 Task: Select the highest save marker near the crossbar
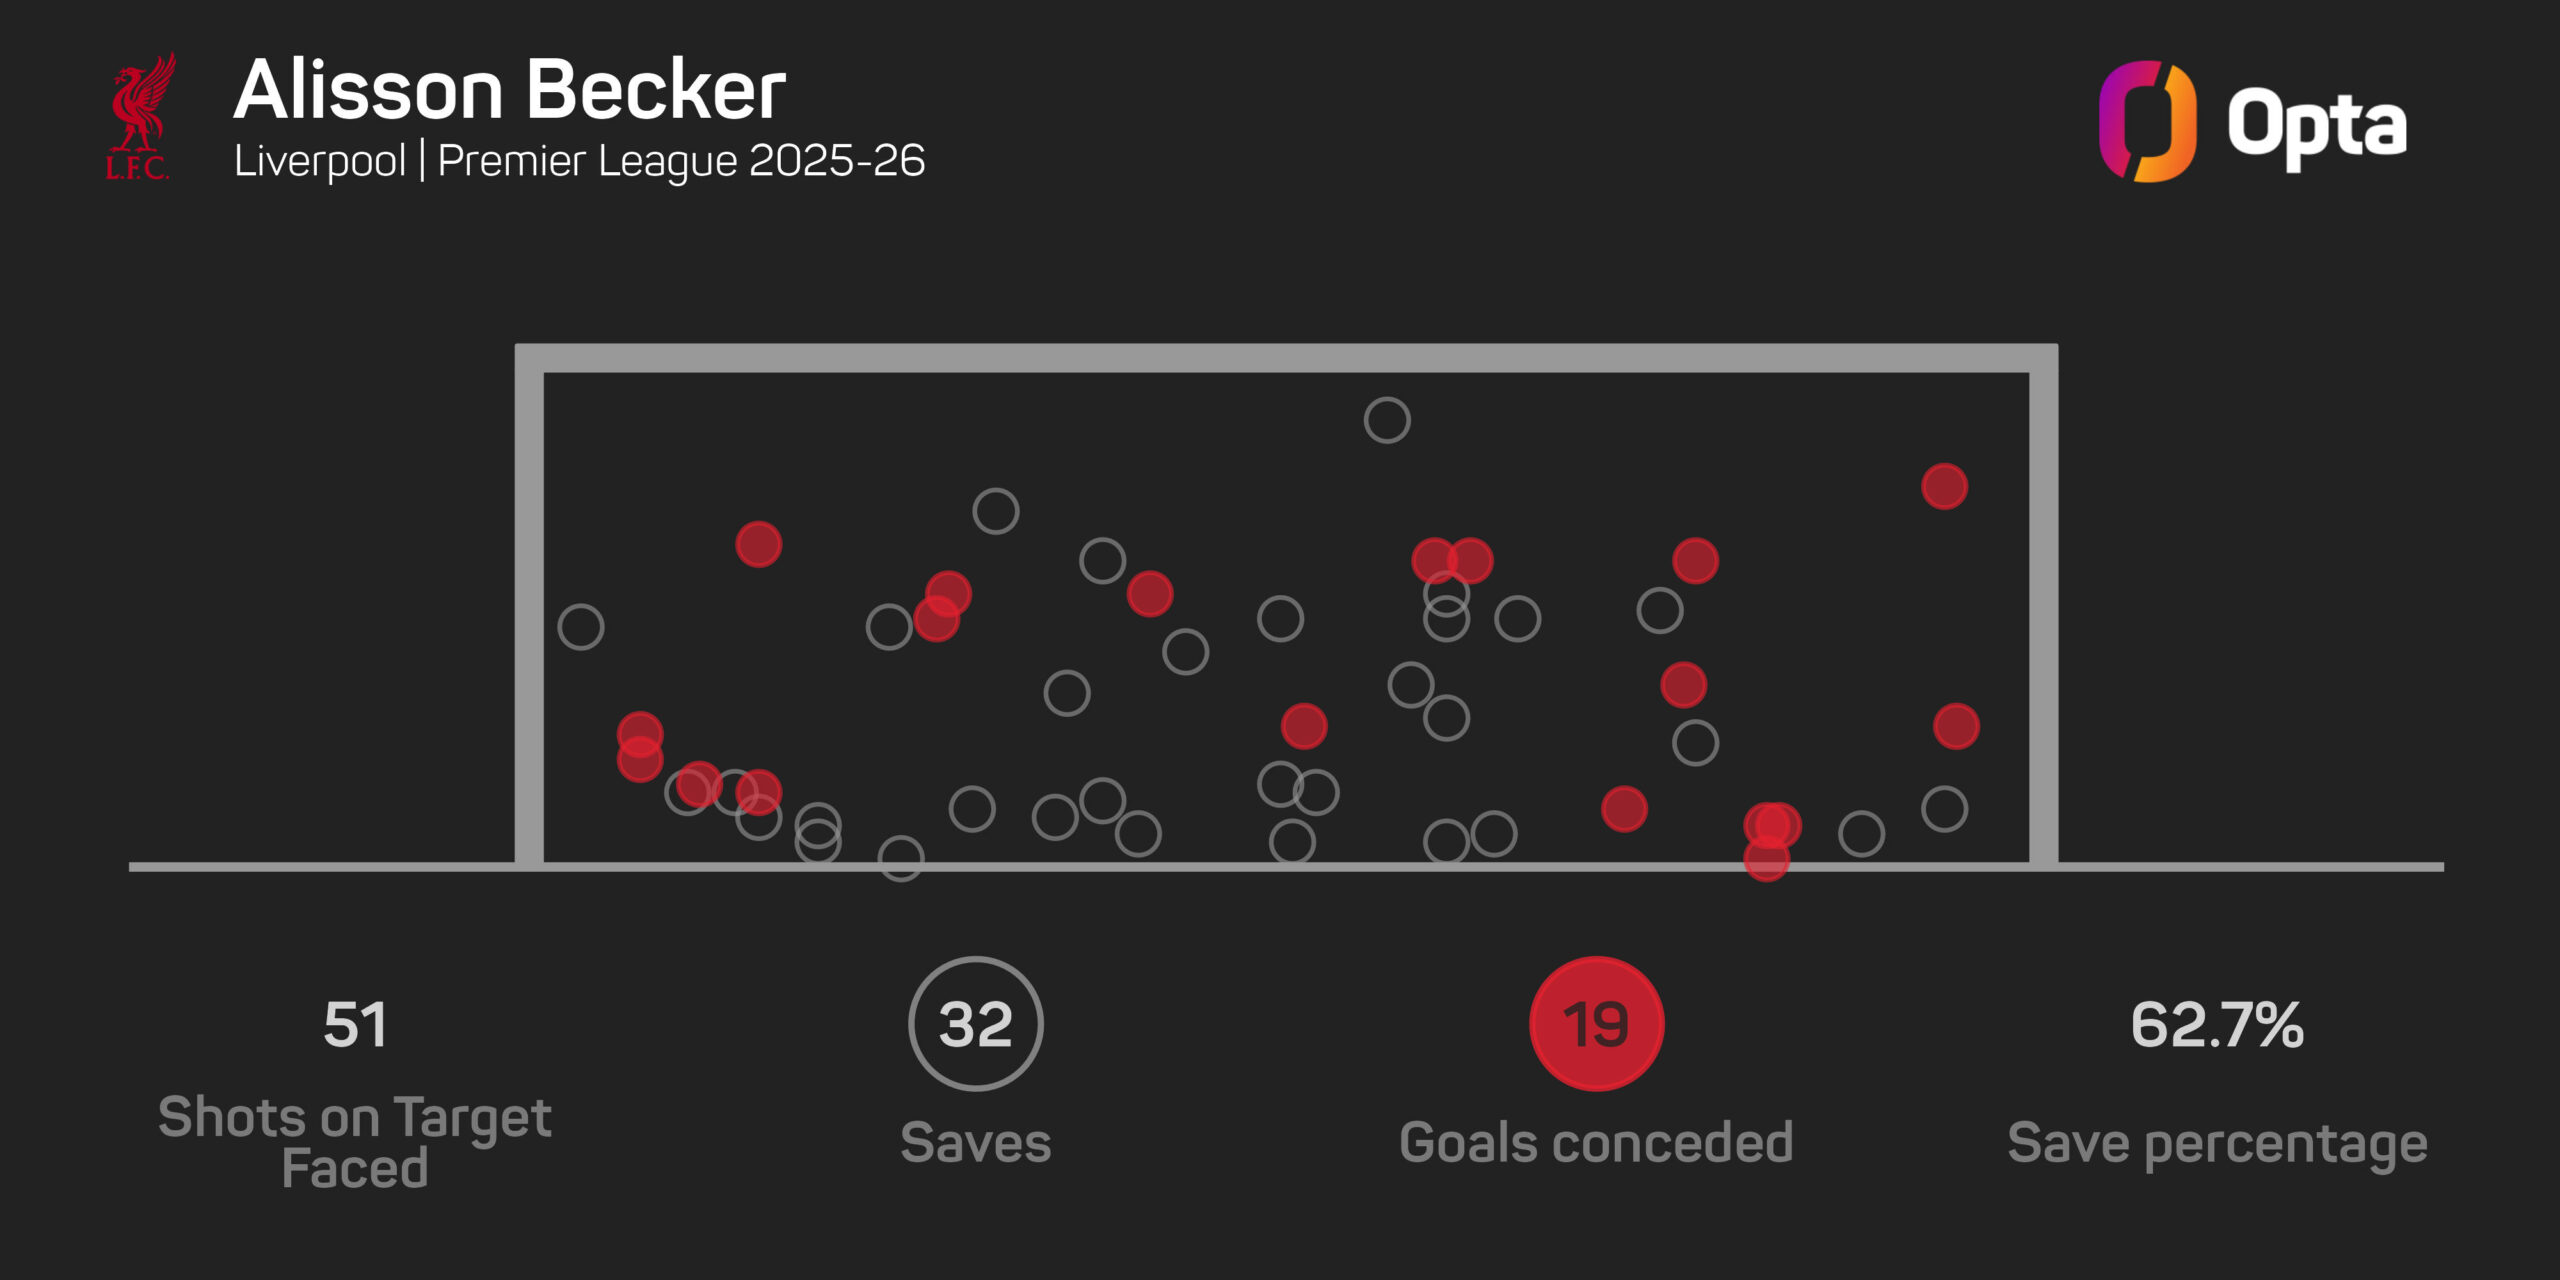[x=1387, y=420]
